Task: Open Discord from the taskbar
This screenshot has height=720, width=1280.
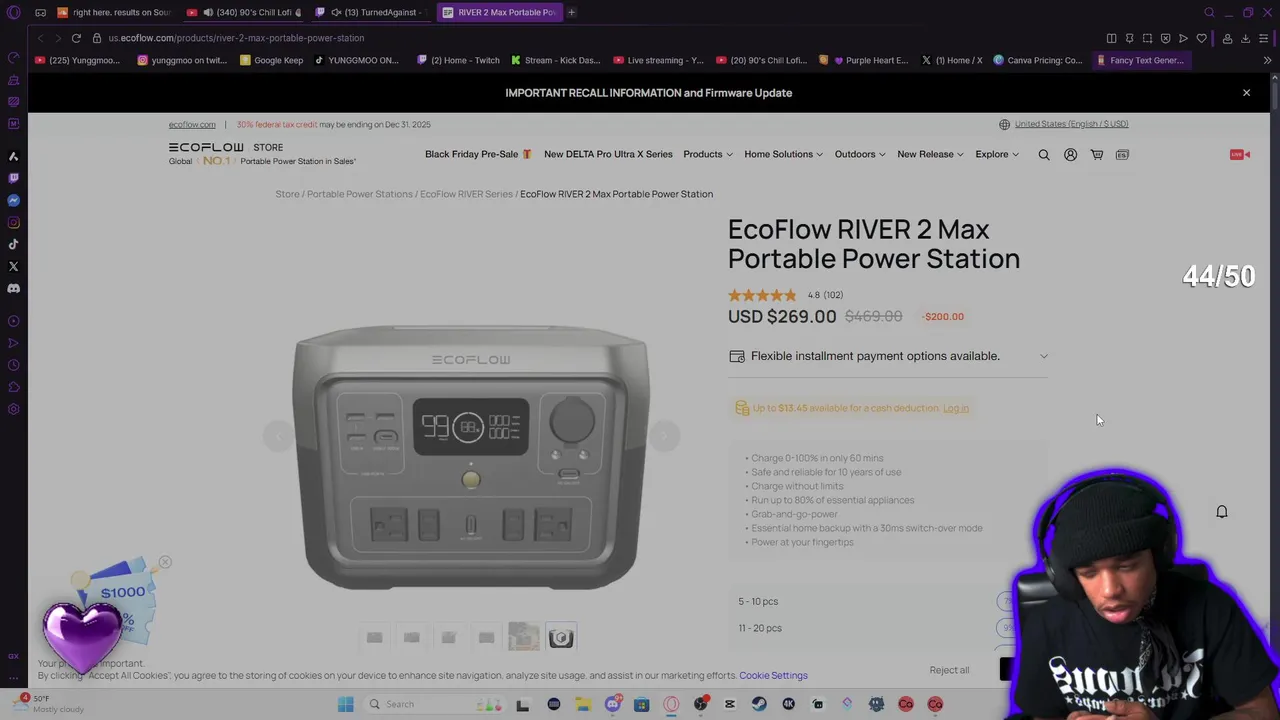Action: (612, 704)
